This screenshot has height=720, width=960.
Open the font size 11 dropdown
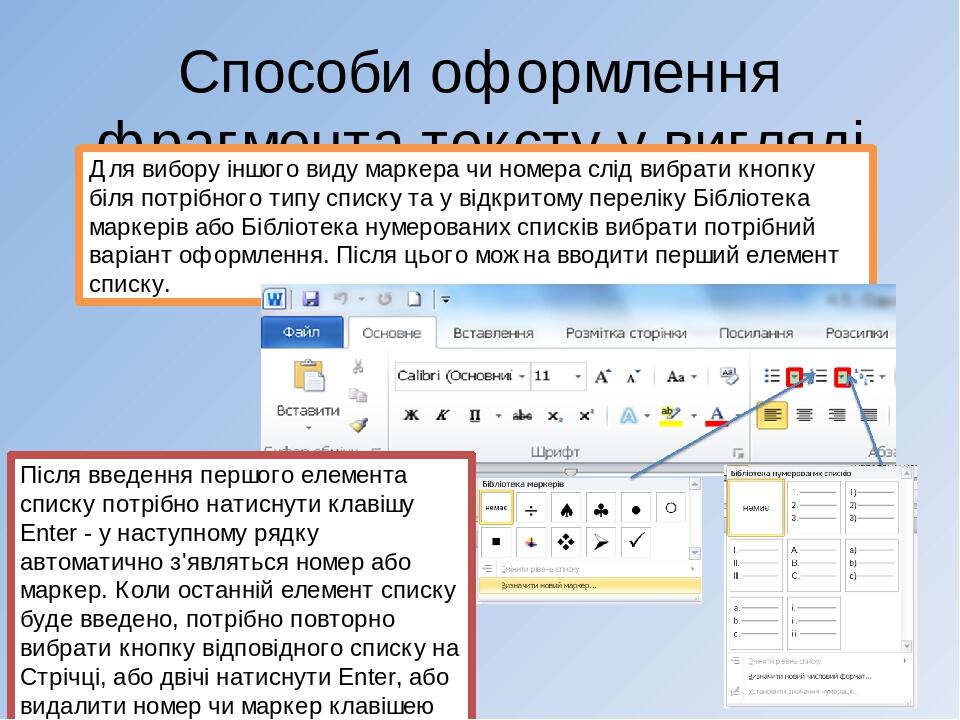pos(577,376)
